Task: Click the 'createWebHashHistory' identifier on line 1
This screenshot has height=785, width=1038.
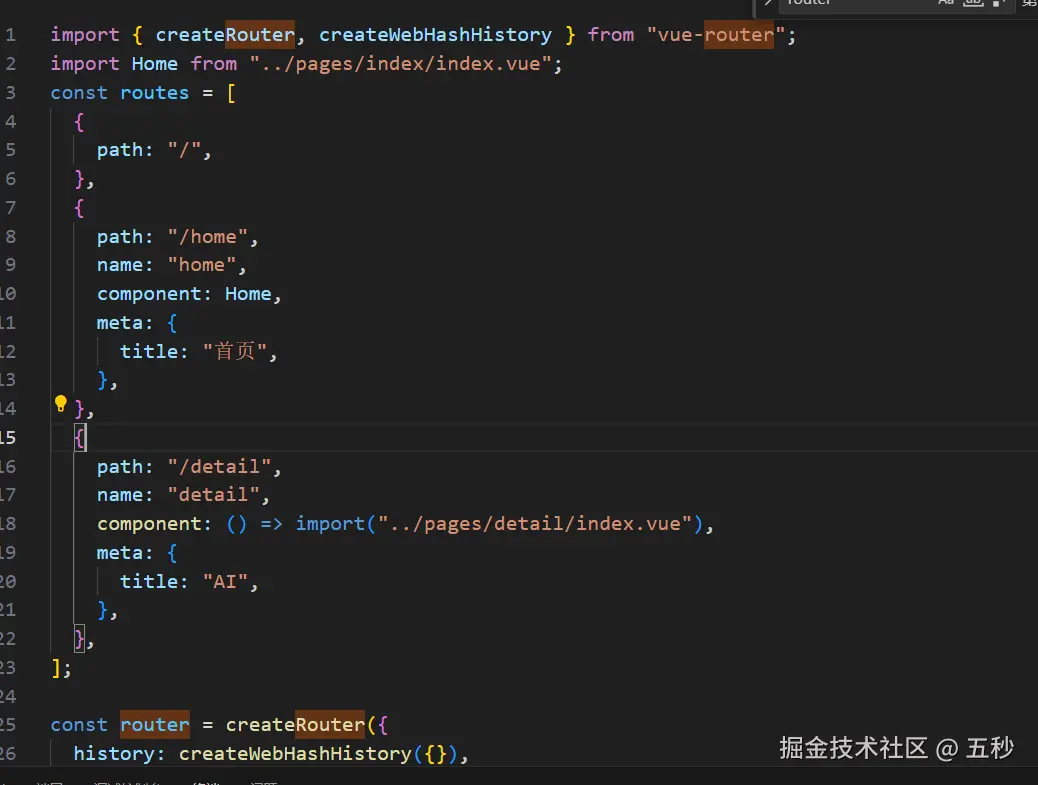Action: tap(435, 34)
